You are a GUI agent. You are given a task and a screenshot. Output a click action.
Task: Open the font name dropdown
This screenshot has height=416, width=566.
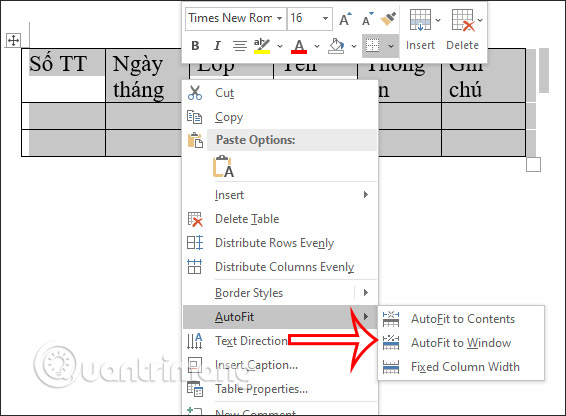pyautogui.click(x=279, y=18)
